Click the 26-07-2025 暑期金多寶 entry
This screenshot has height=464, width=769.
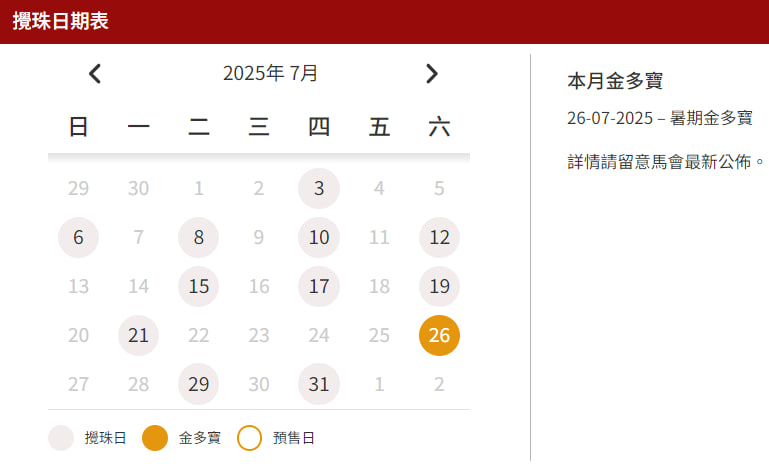pyautogui.click(x=659, y=118)
